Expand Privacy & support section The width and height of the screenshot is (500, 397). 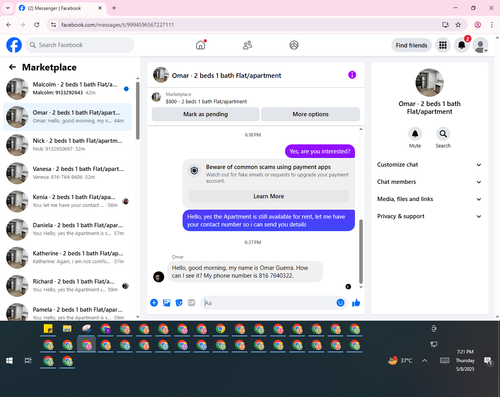[429, 216]
